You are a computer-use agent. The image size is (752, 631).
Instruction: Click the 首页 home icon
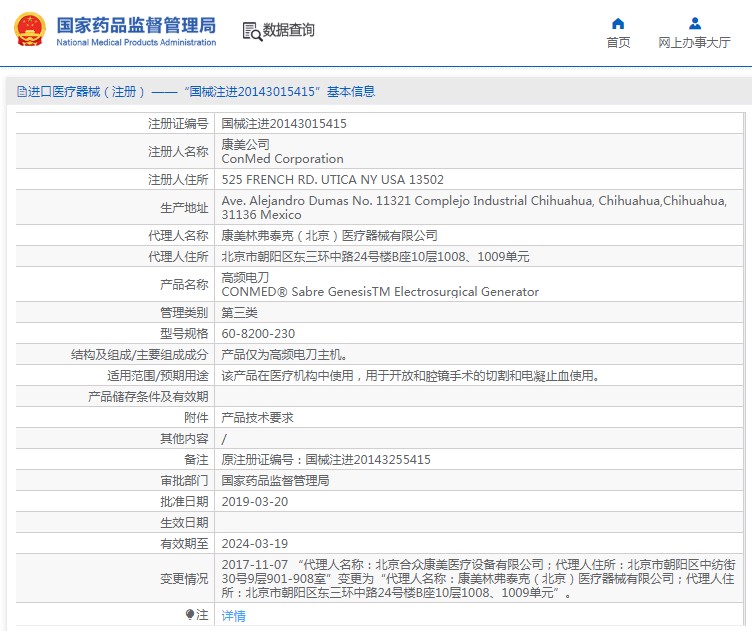[x=618, y=23]
